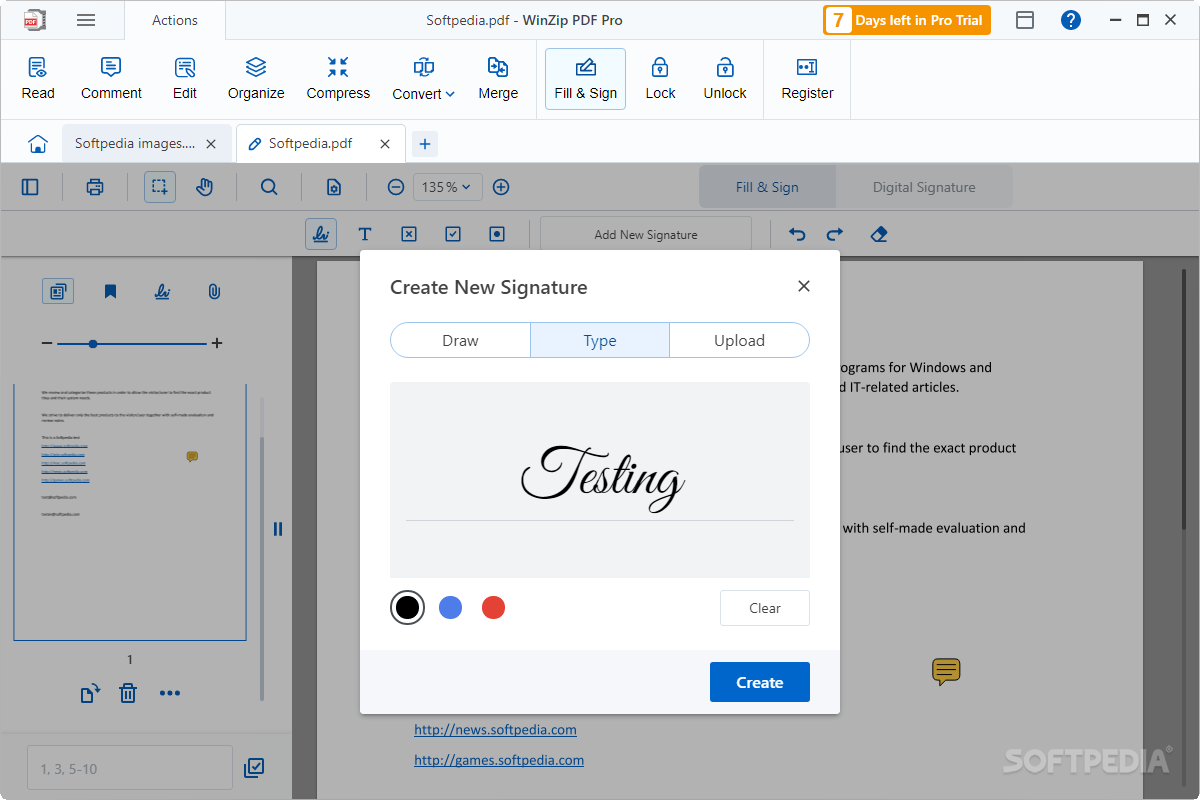Click the thumbnail size slider
Viewport: 1200px width, 800px height.
[132, 343]
